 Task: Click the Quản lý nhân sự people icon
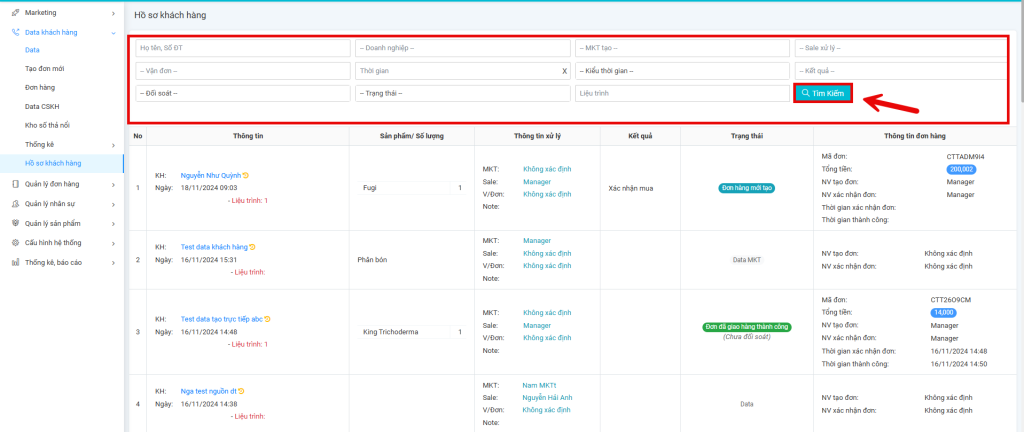click(14, 203)
